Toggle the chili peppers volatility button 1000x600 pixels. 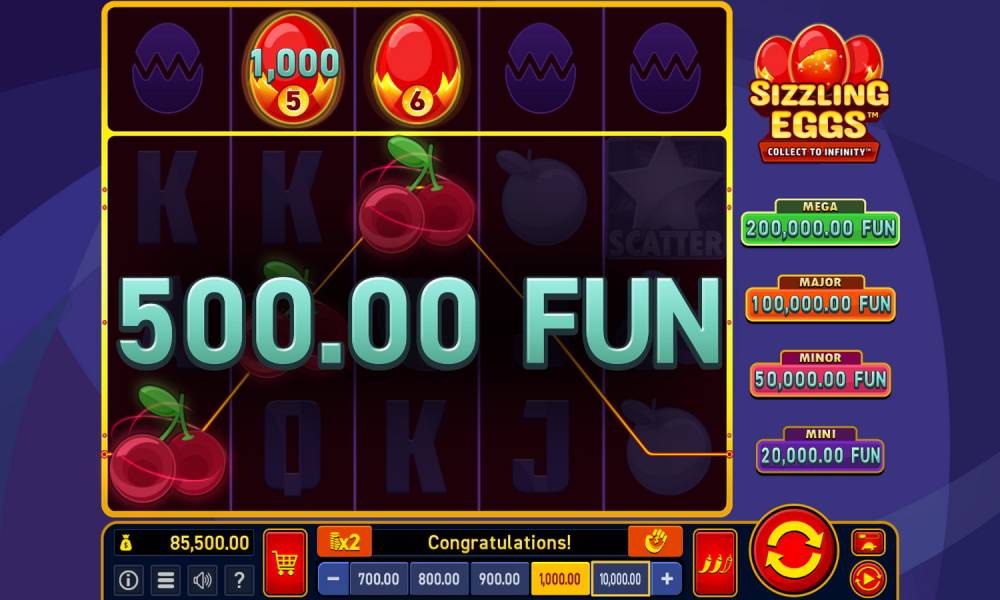point(716,562)
